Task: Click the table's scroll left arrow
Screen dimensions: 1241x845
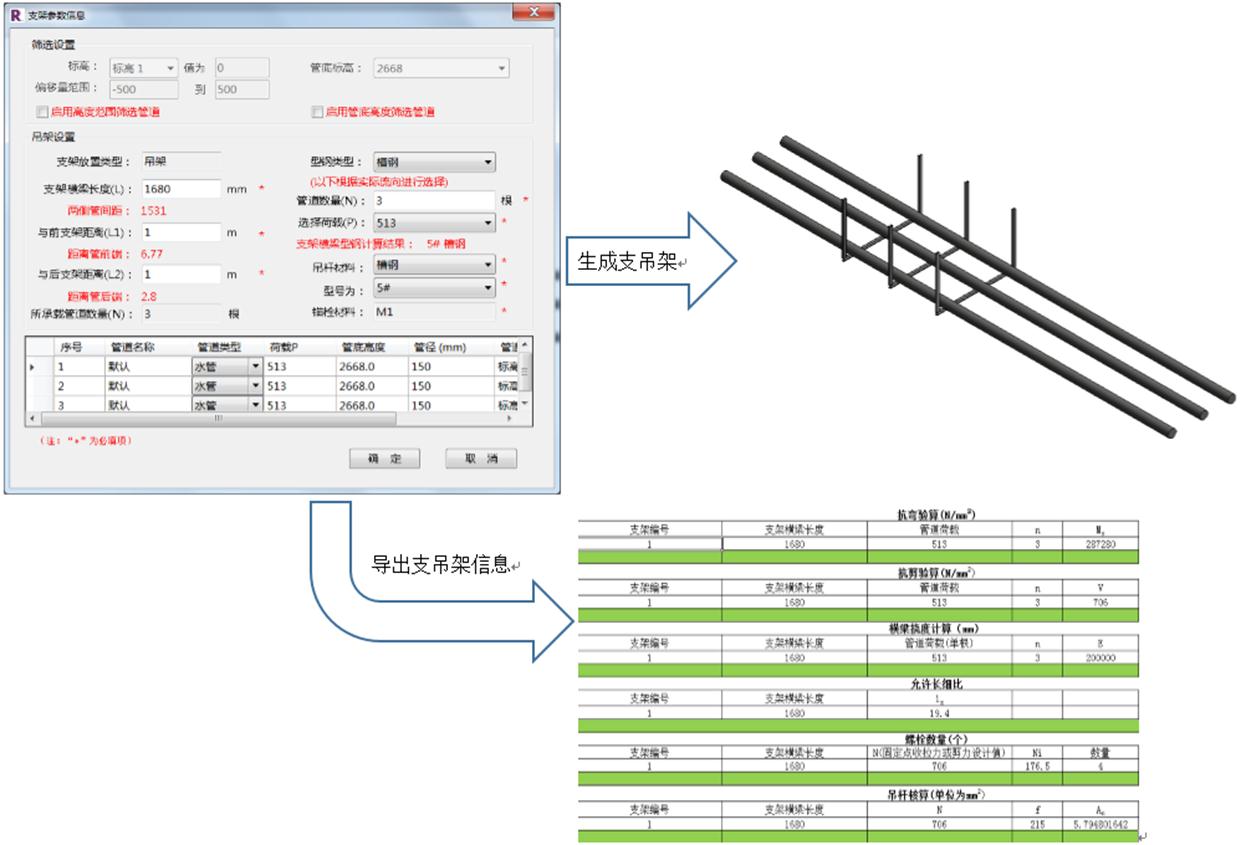Action: click(33, 419)
